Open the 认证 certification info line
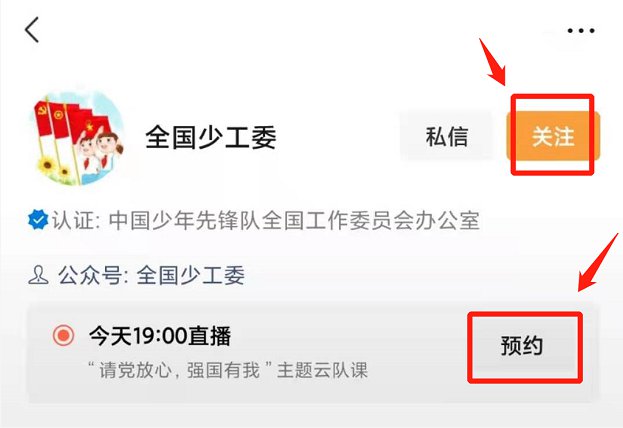The width and height of the screenshot is (623, 428). pos(254,220)
